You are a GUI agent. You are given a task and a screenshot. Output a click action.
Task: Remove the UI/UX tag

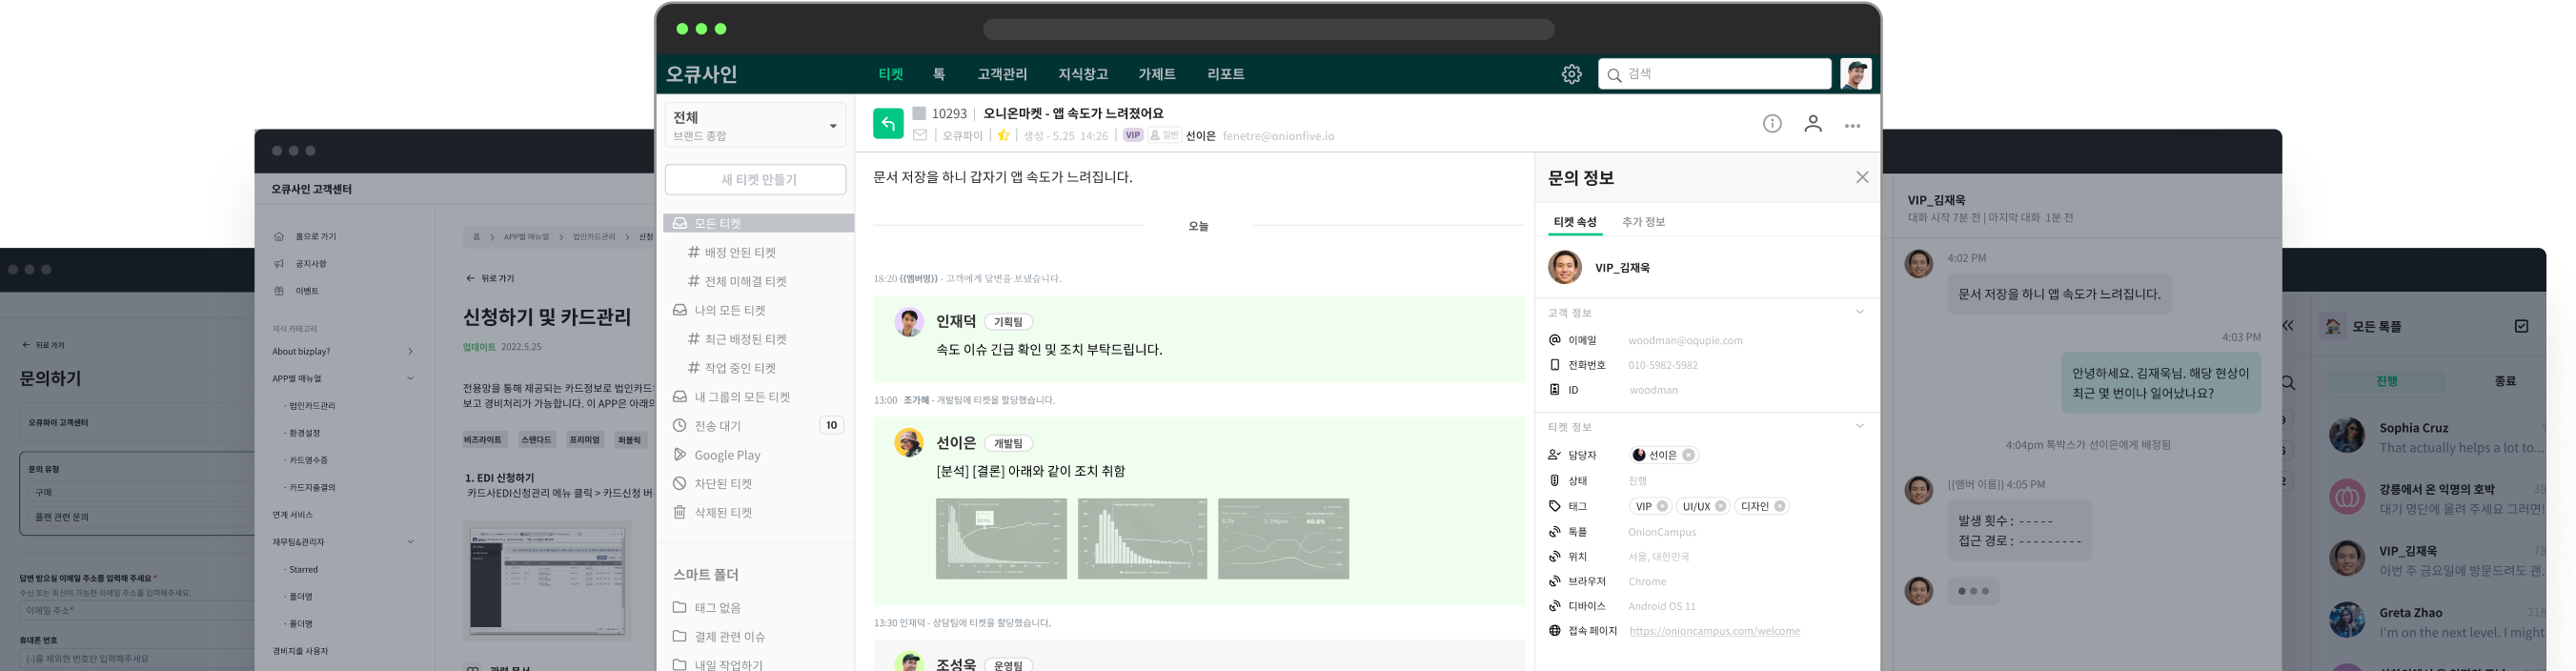tap(1720, 506)
